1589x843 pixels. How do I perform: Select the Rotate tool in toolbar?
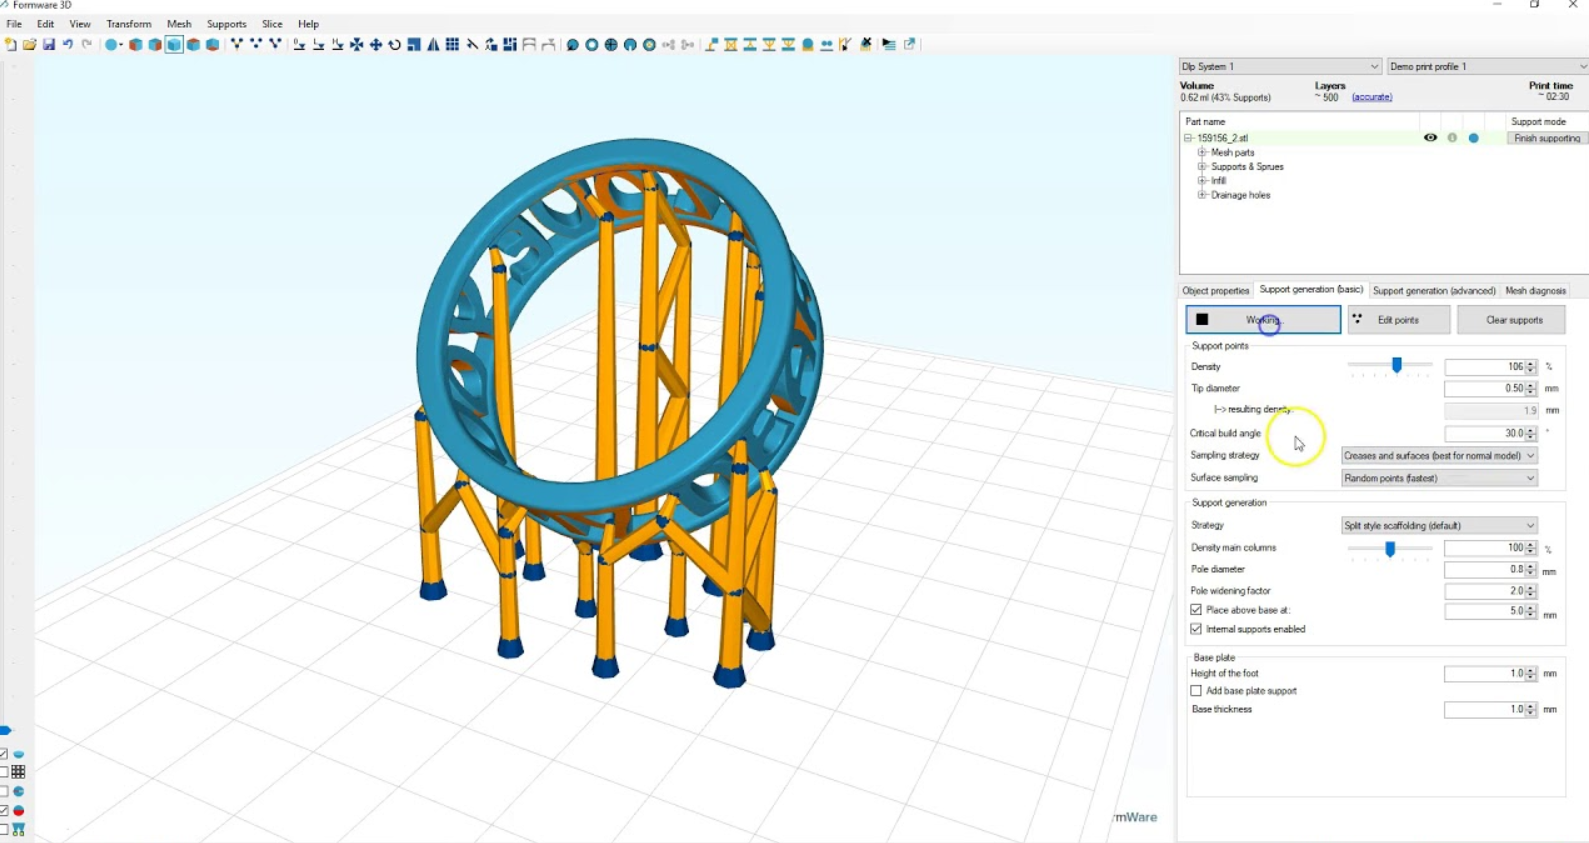click(395, 44)
